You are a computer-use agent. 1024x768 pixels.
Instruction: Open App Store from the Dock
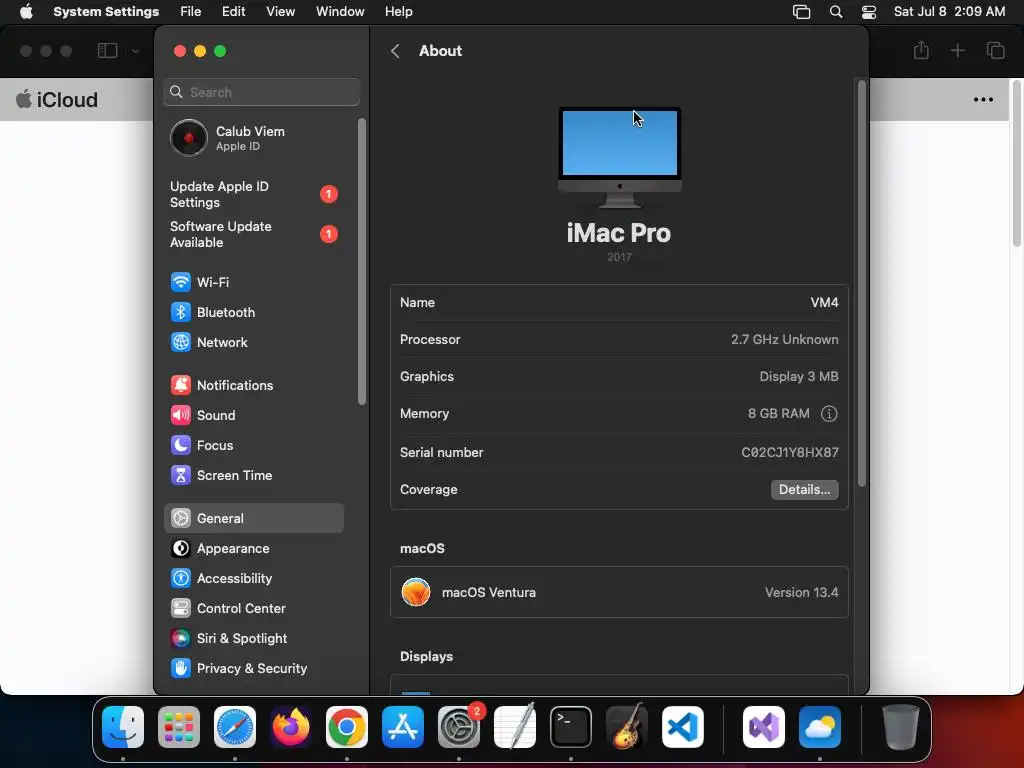click(x=403, y=727)
